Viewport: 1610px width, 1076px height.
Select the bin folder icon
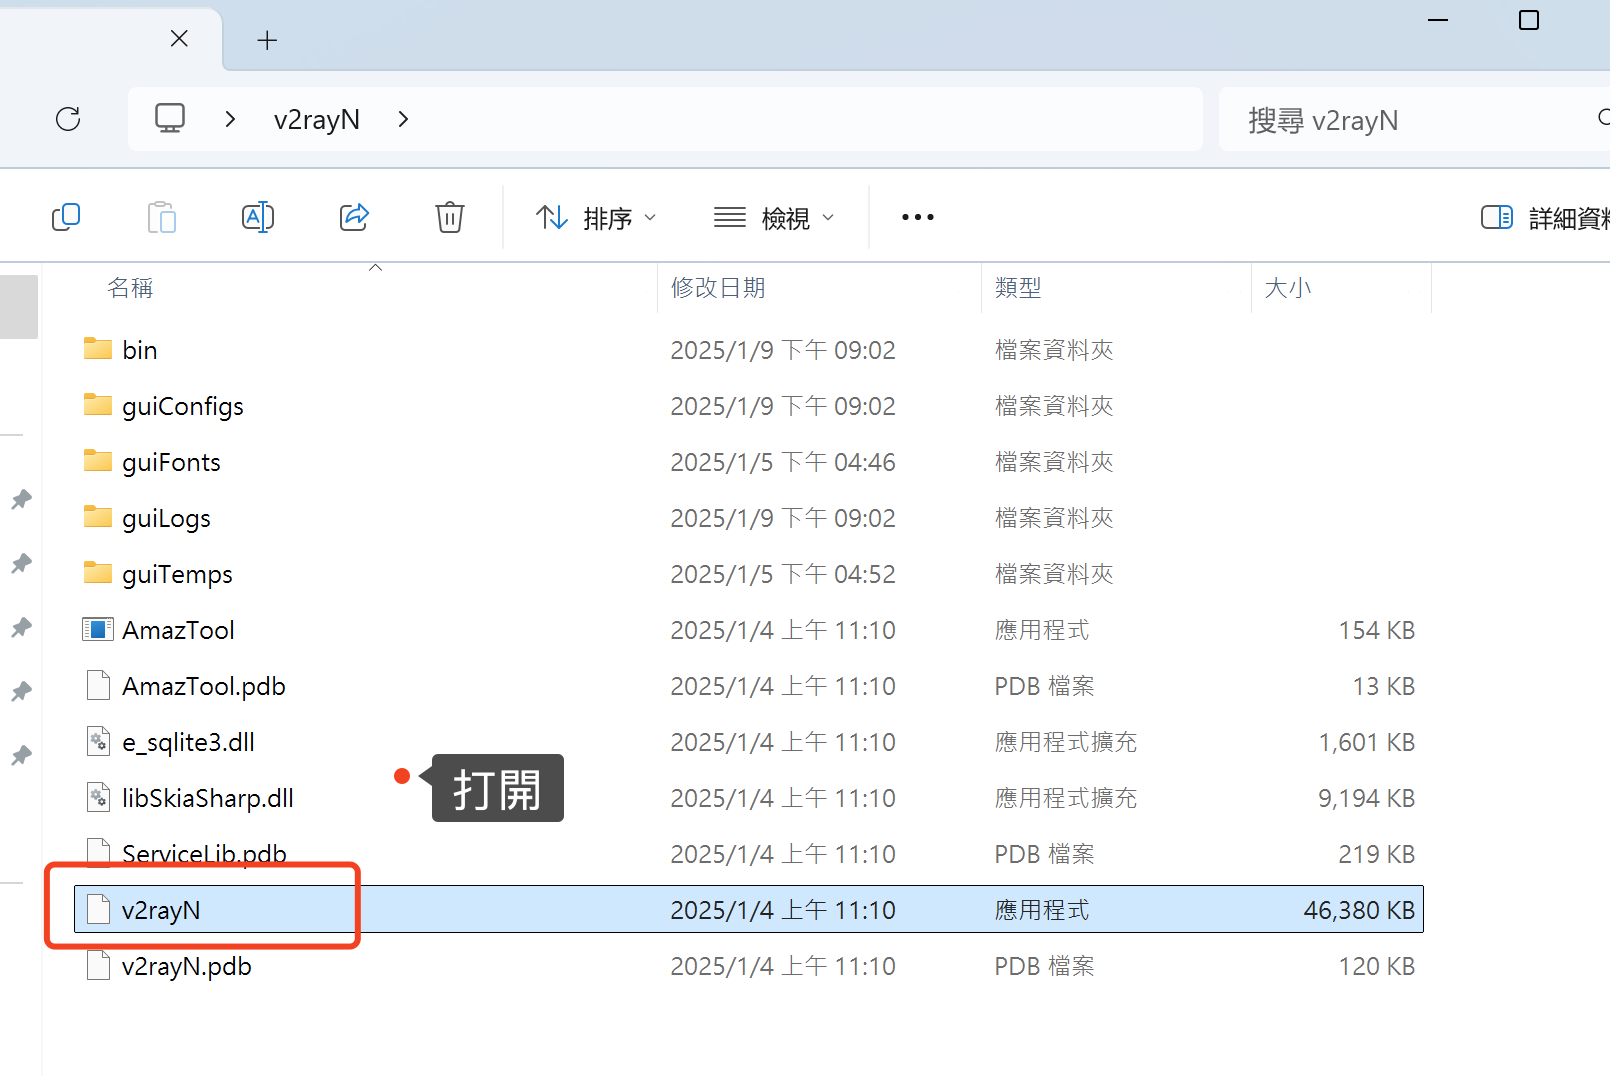98,349
